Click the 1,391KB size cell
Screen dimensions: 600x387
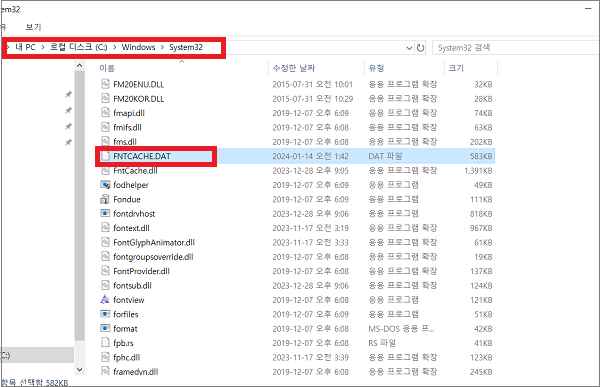click(478, 170)
